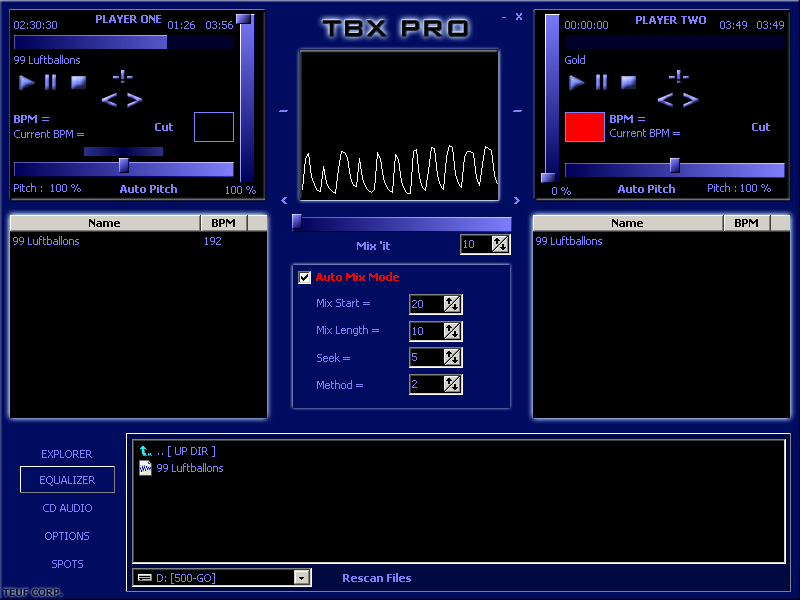Click the right arrow below the waveform display

point(517,201)
